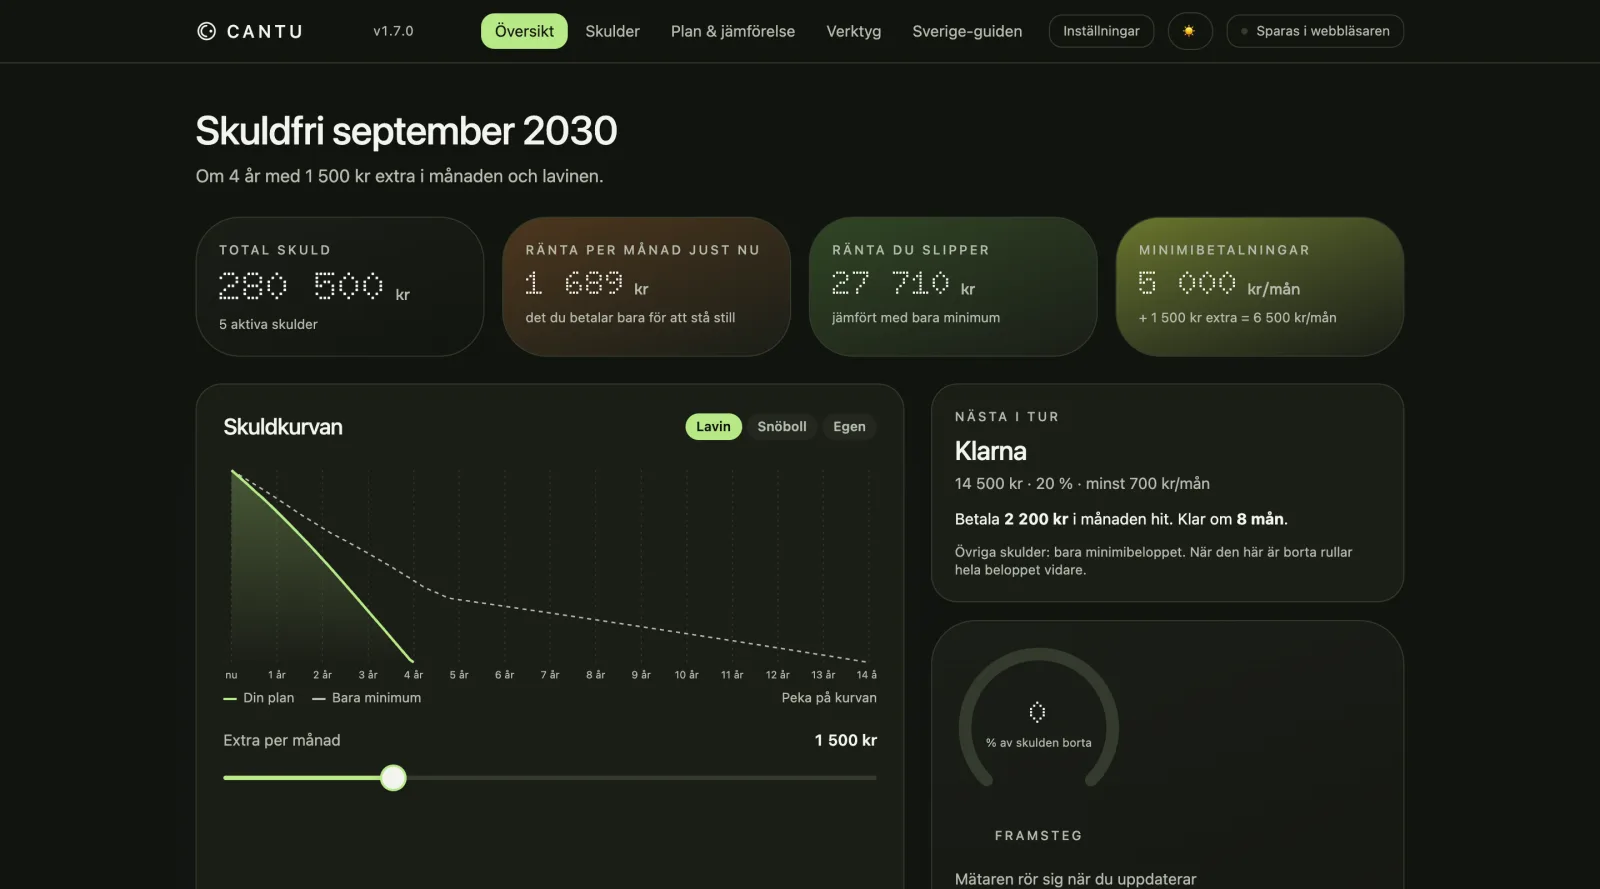Click the Skuldfri september 2030 heading
The width and height of the screenshot is (1600, 889).
tap(406, 131)
